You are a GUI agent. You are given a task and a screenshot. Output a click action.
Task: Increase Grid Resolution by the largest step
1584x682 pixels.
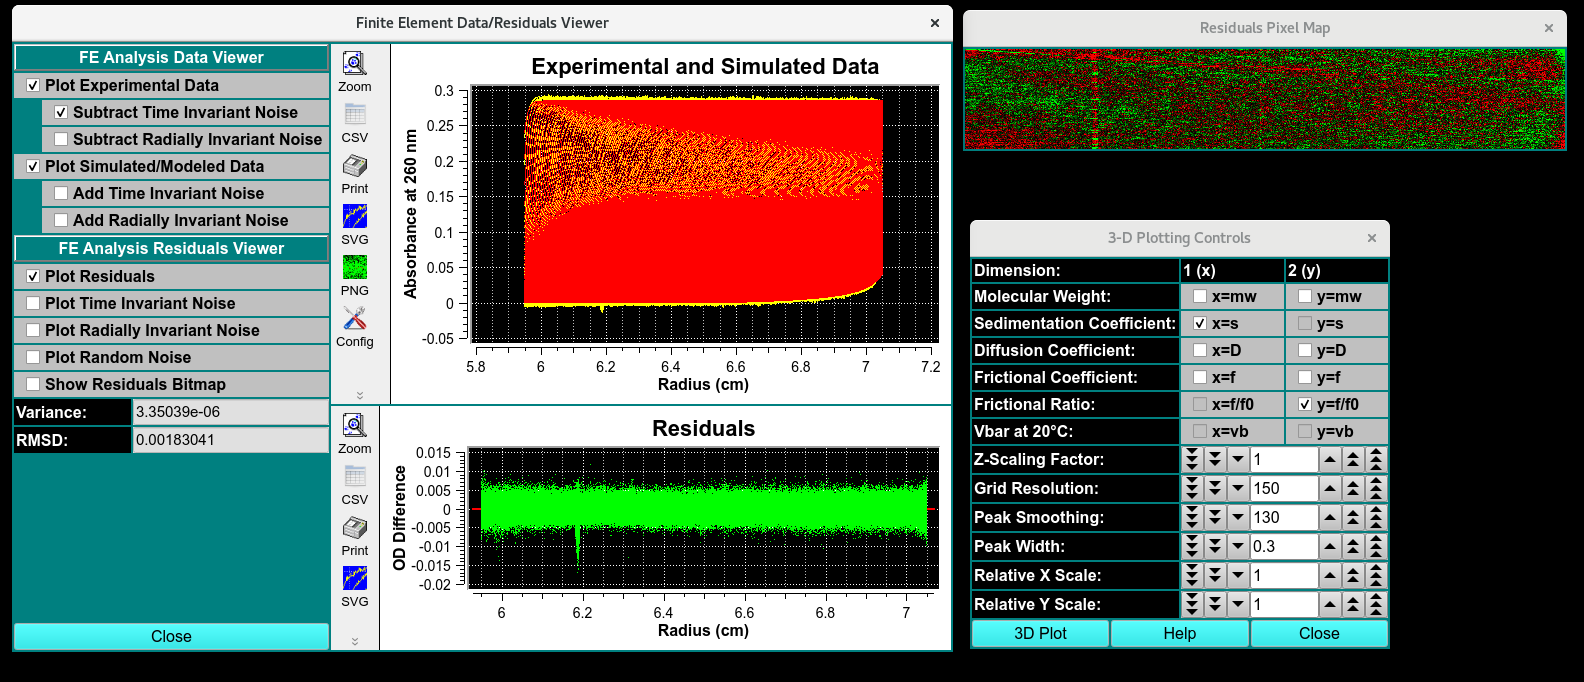1376,489
